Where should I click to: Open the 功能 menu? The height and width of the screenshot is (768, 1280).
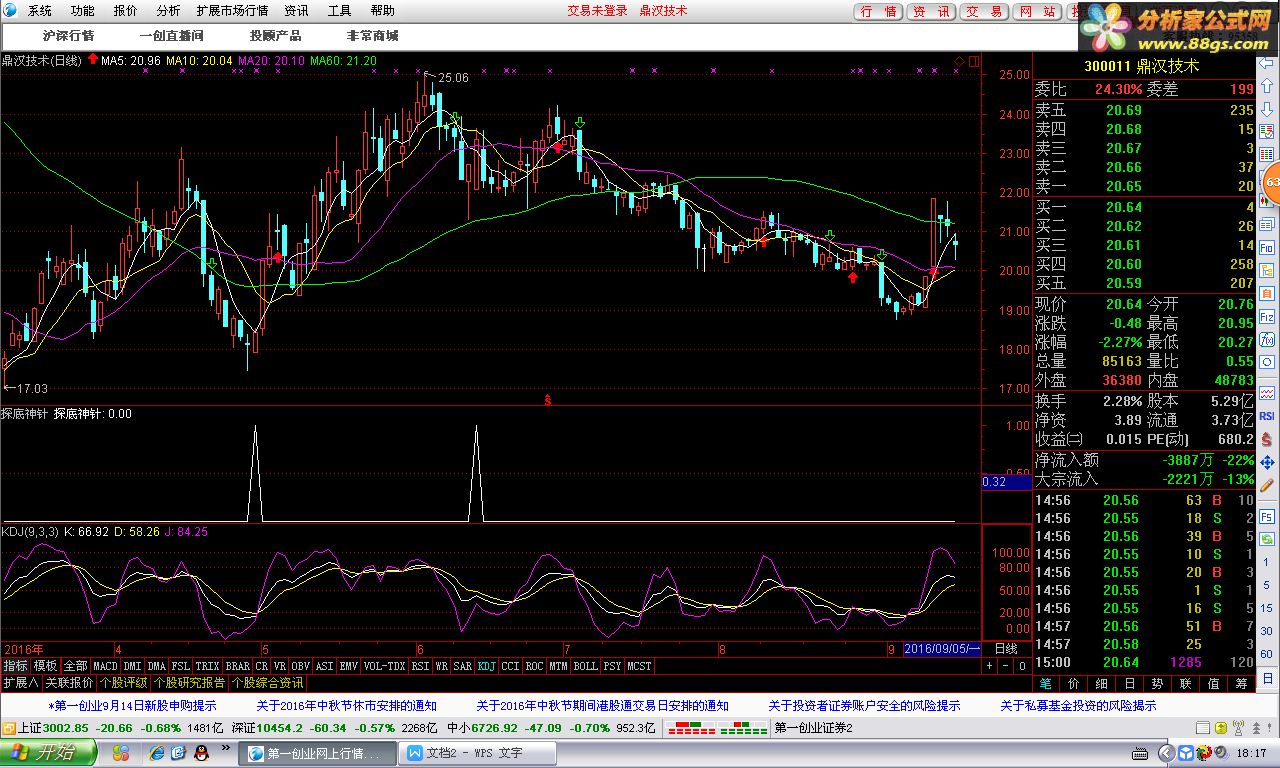tap(83, 11)
